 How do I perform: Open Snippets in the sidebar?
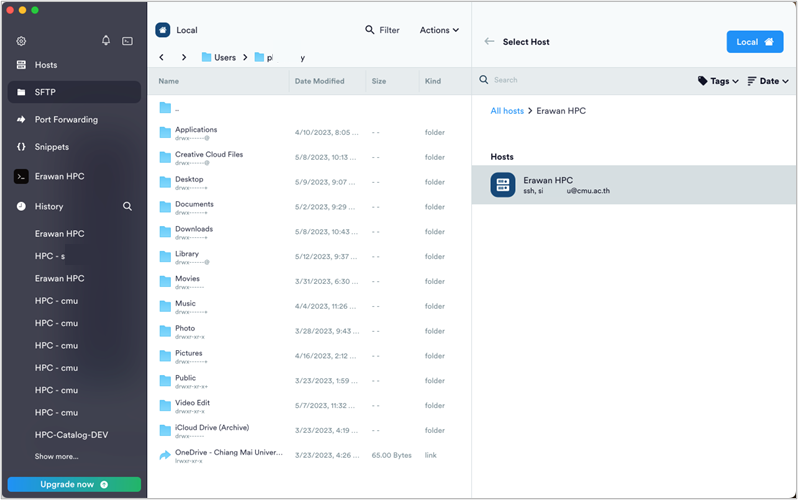tap(52, 147)
